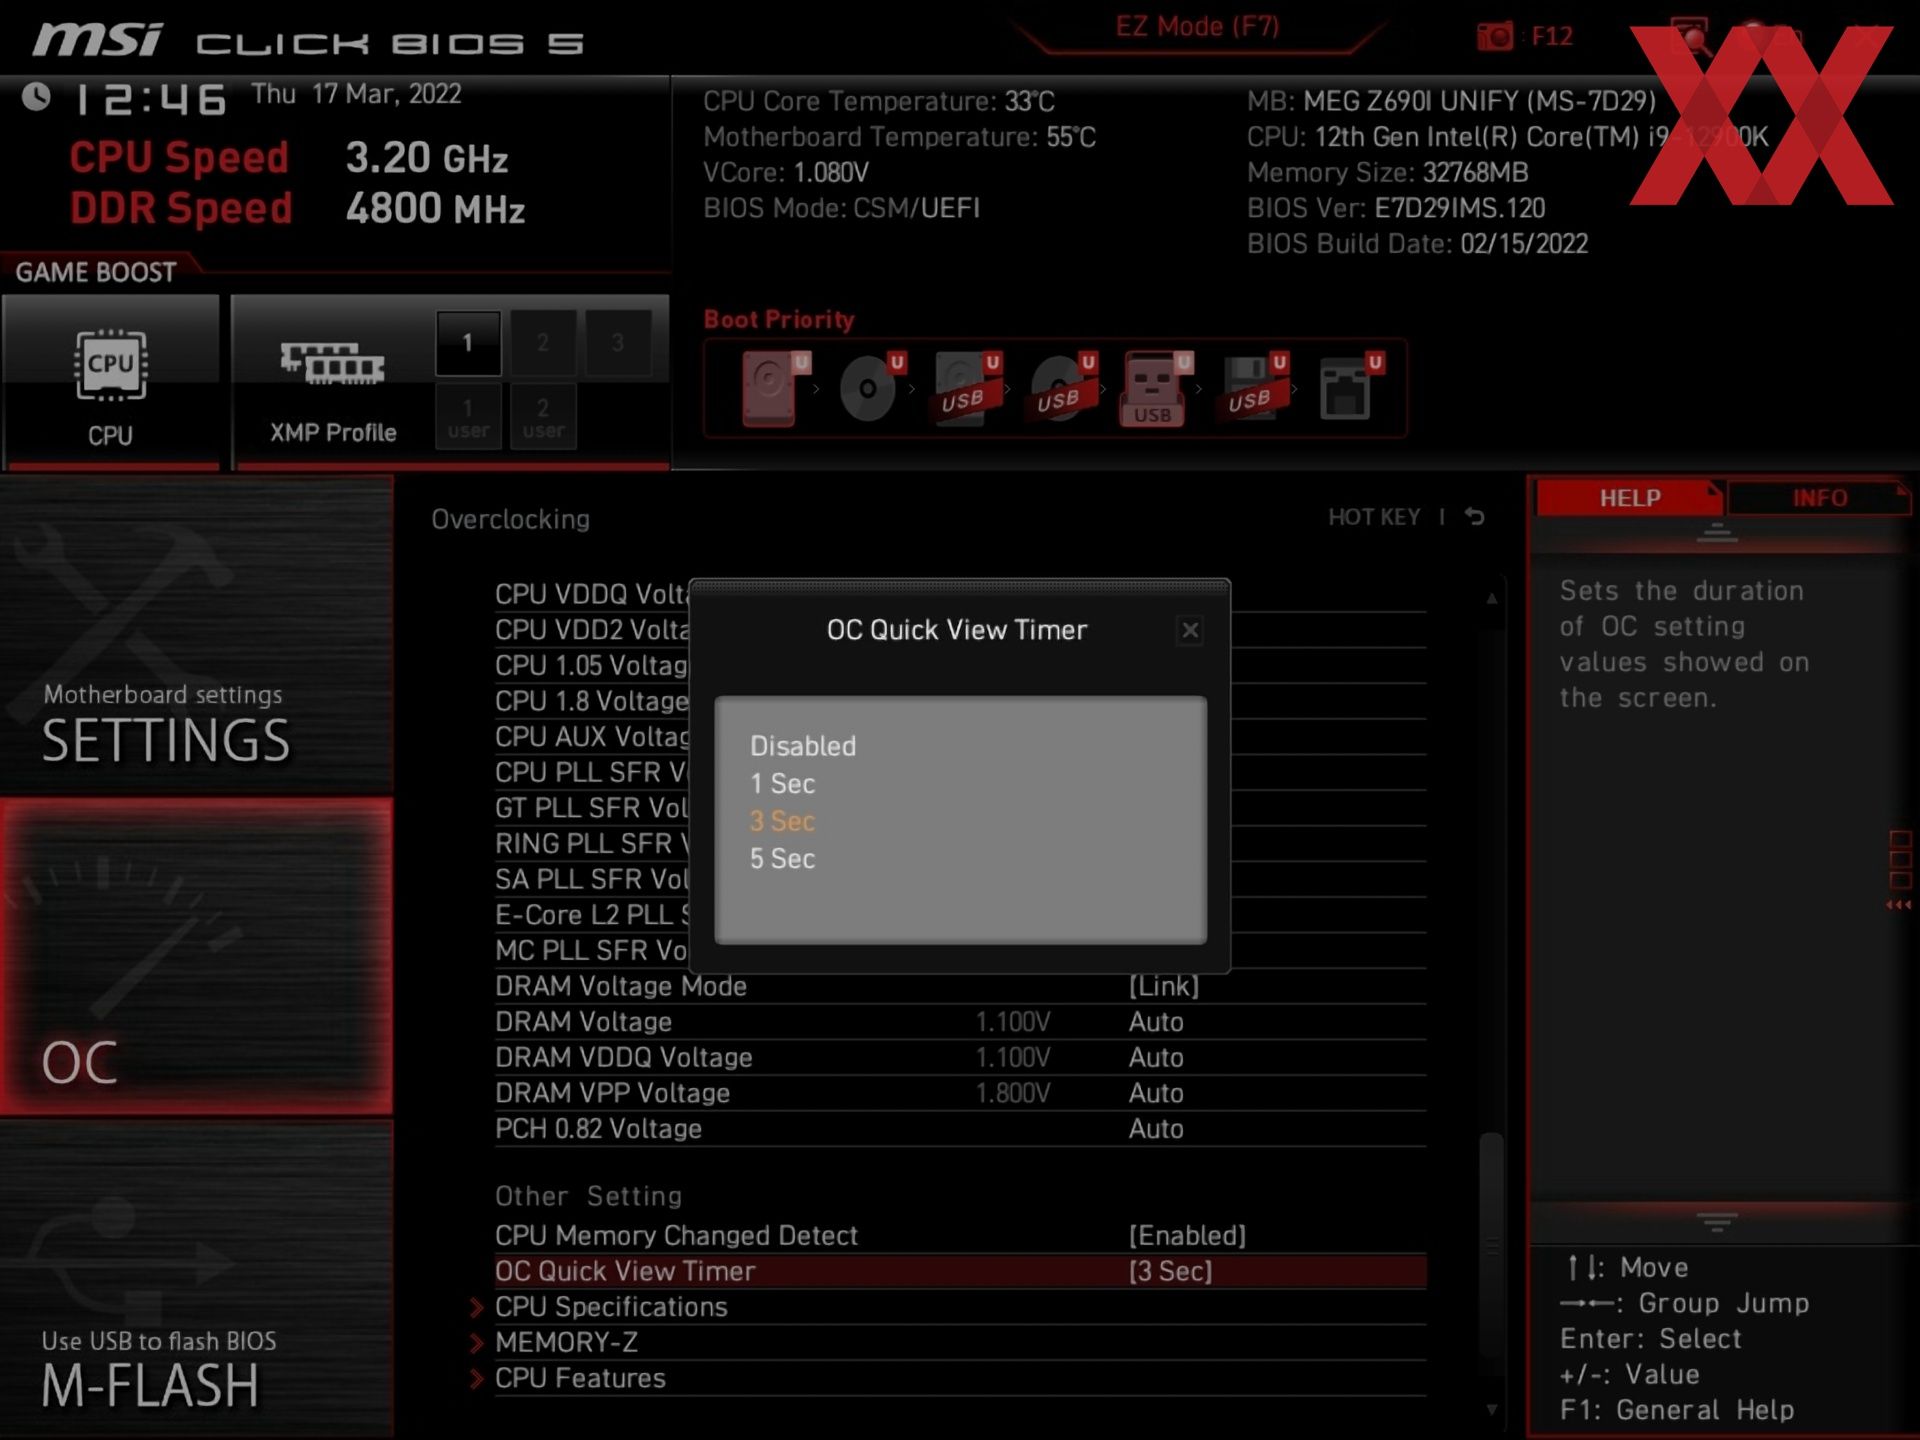
Task: Take a screenshot with the F12 camera icon
Action: click(x=1495, y=37)
